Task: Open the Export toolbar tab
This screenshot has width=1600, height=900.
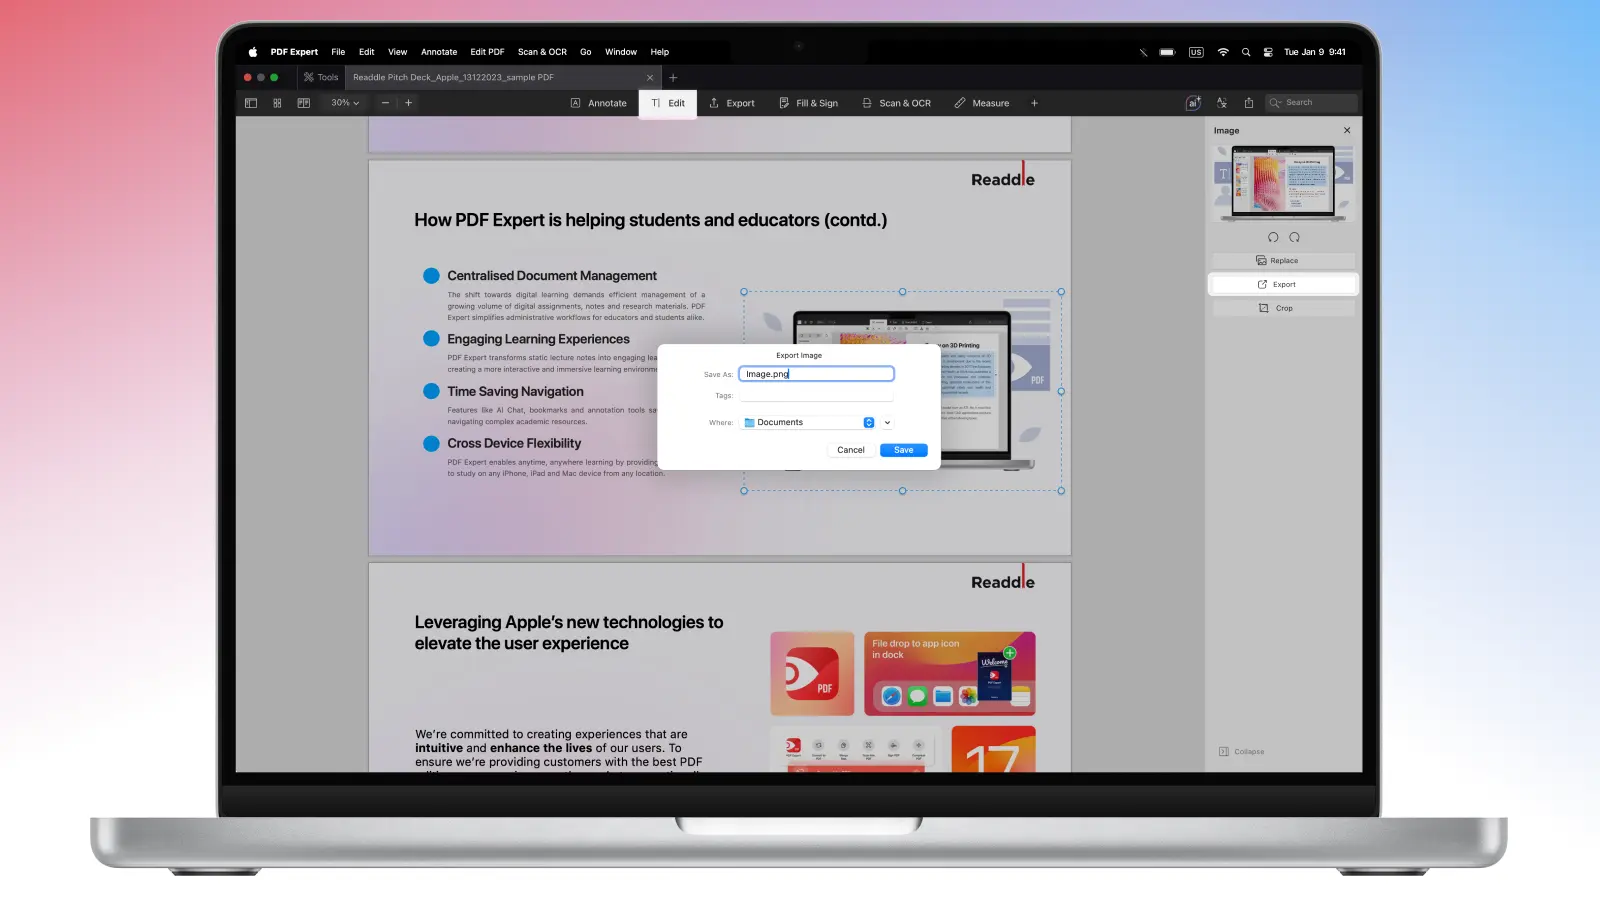Action: click(x=732, y=103)
